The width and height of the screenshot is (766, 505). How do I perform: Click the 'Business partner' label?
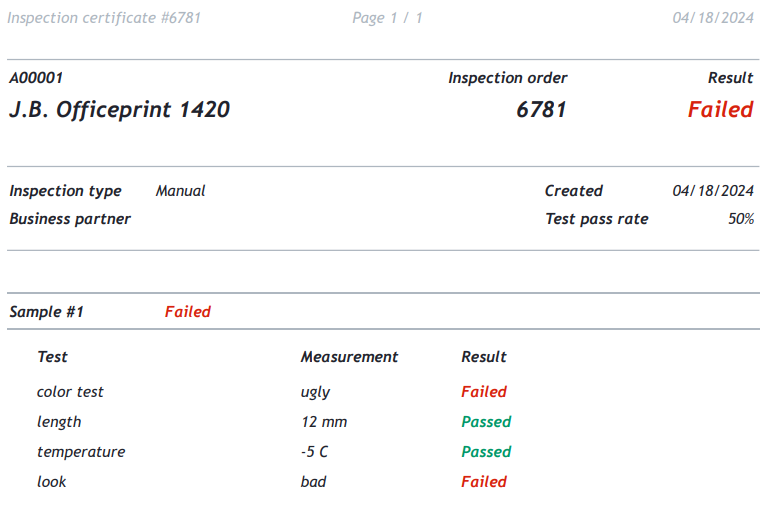click(70, 219)
